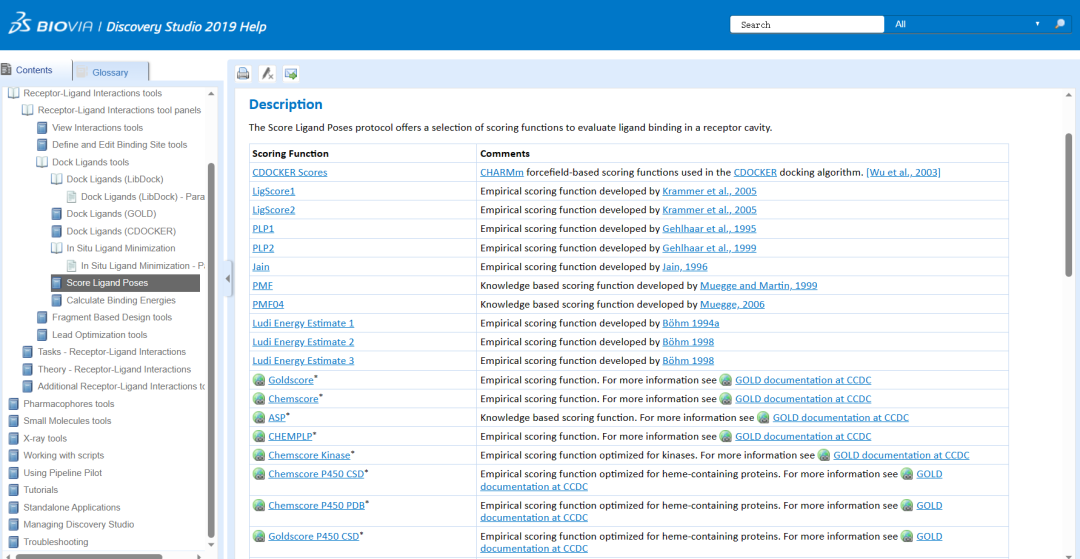
Task: Open the Jain, 1996 reference link
Action: pyautogui.click(x=685, y=266)
